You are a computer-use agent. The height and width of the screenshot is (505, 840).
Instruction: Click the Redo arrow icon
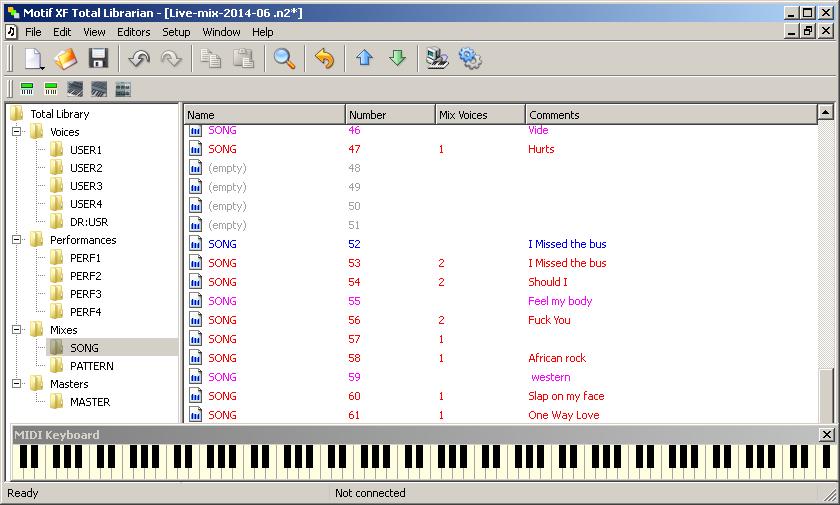click(171, 58)
